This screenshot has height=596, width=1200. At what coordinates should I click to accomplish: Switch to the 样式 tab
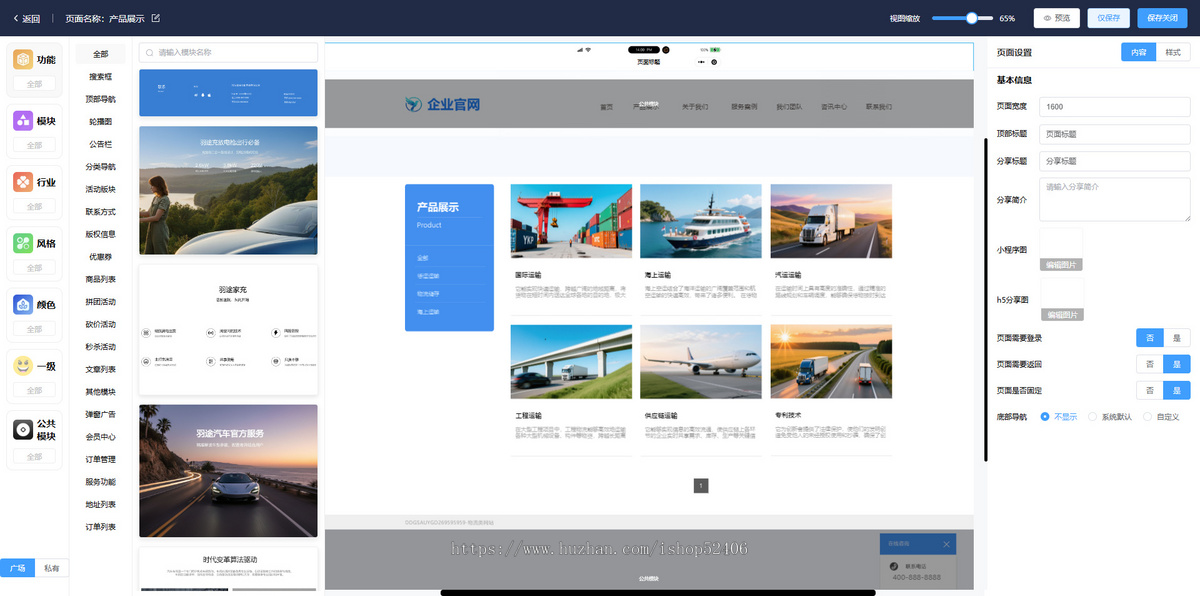[1172, 52]
